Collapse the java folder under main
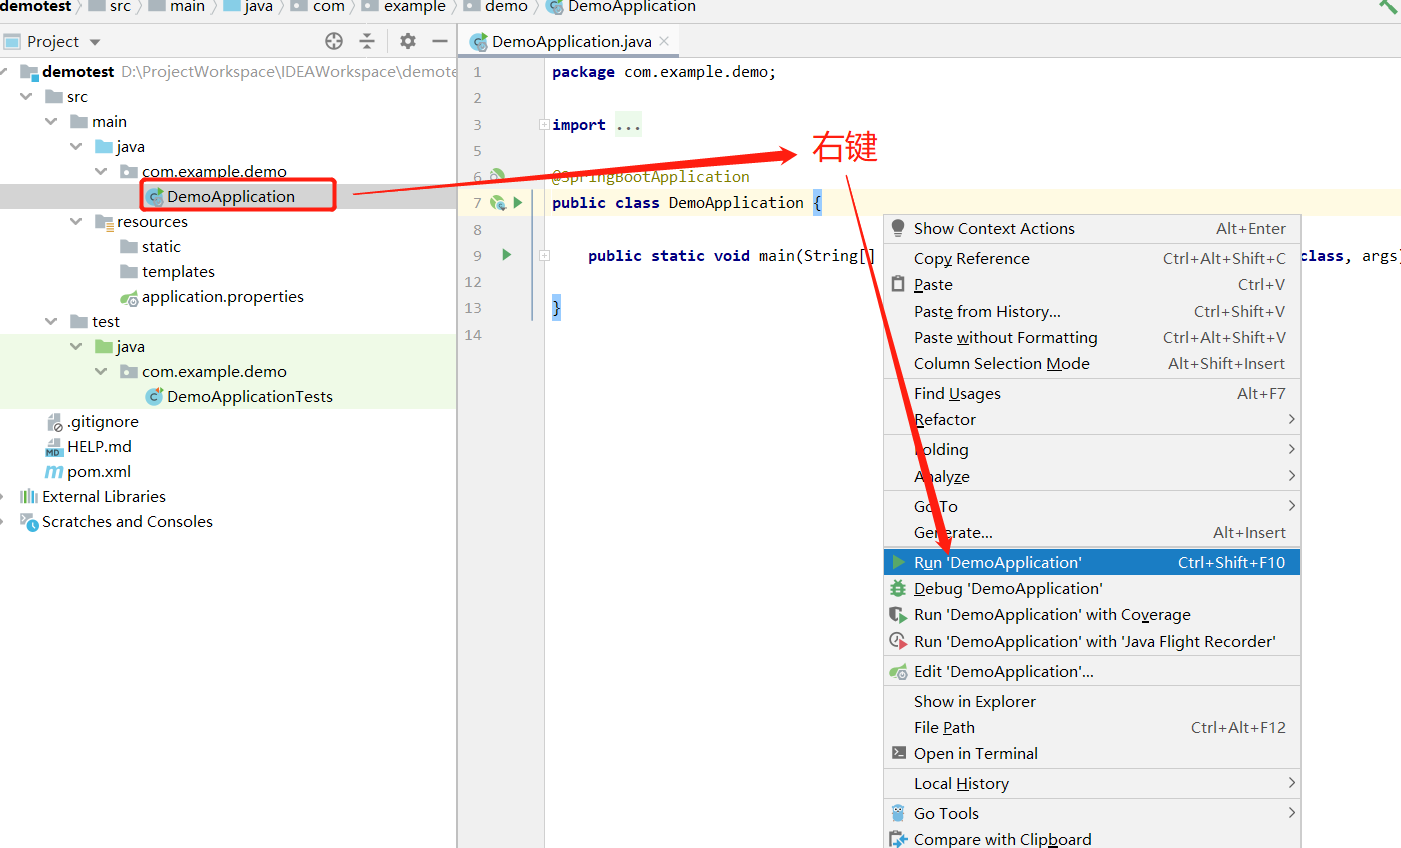This screenshot has height=848, width=1401. point(77,146)
